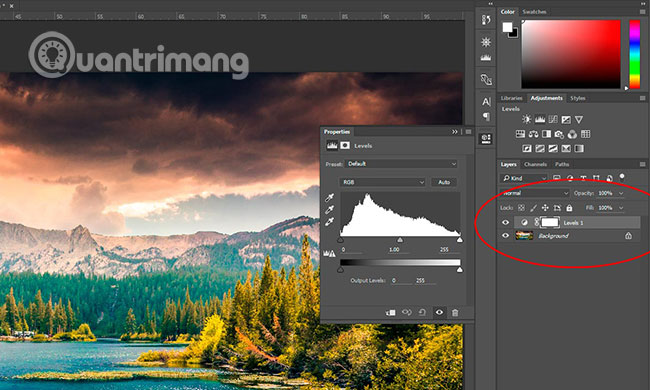
Task: Pick the black point eyedropper
Action: tap(330, 198)
